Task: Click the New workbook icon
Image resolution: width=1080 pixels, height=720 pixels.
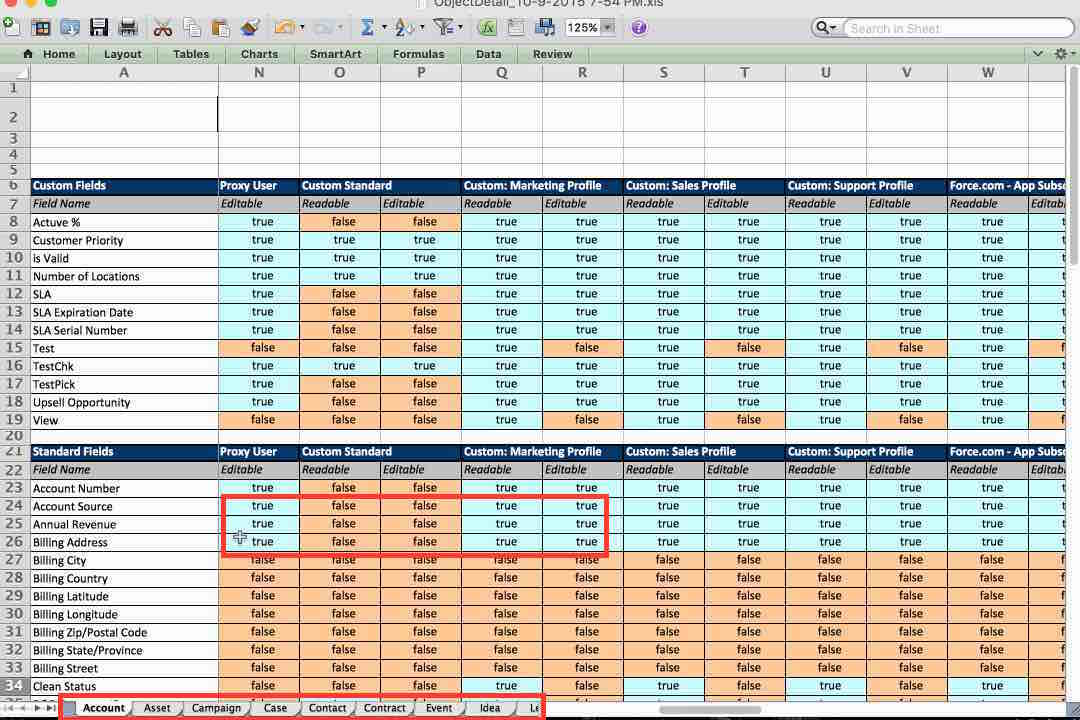Action: pos(12,28)
